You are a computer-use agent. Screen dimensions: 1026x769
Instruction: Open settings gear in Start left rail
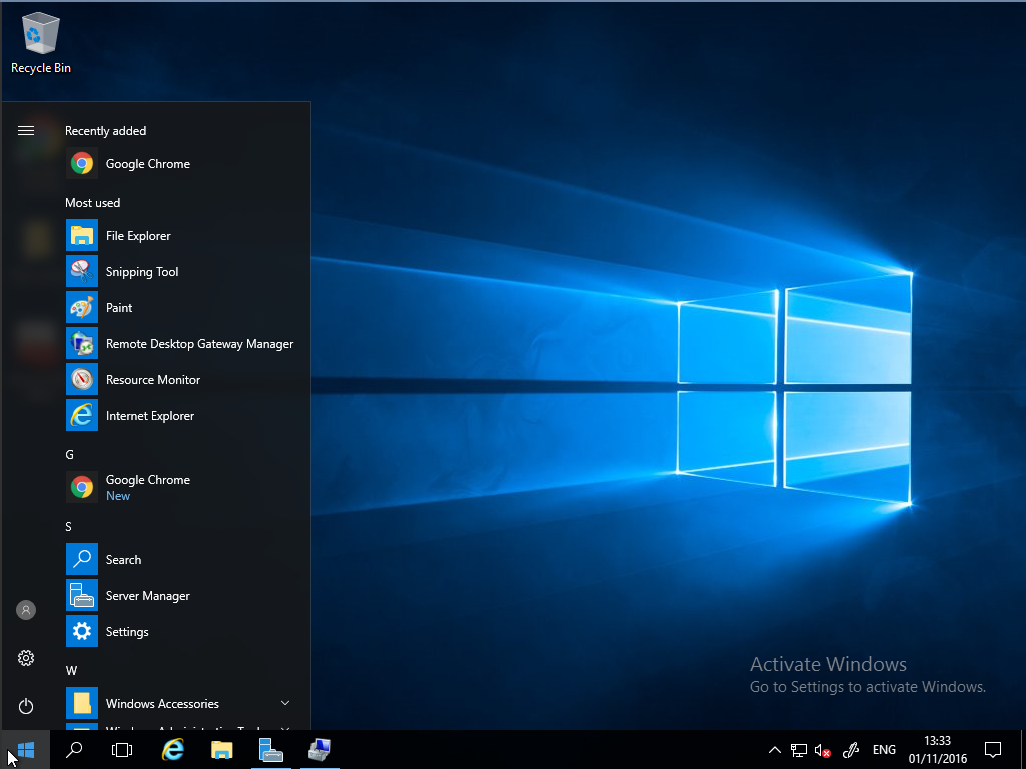26,658
